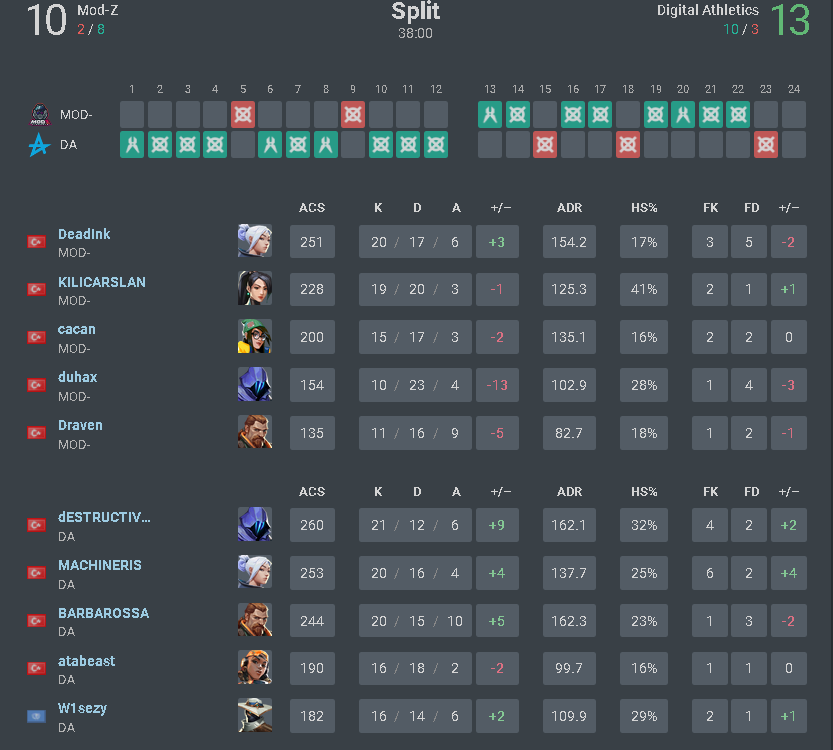Click the ACS header above MOD- players
Image resolution: width=833 pixels, height=750 pixels.
pyautogui.click(x=312, y=208)
